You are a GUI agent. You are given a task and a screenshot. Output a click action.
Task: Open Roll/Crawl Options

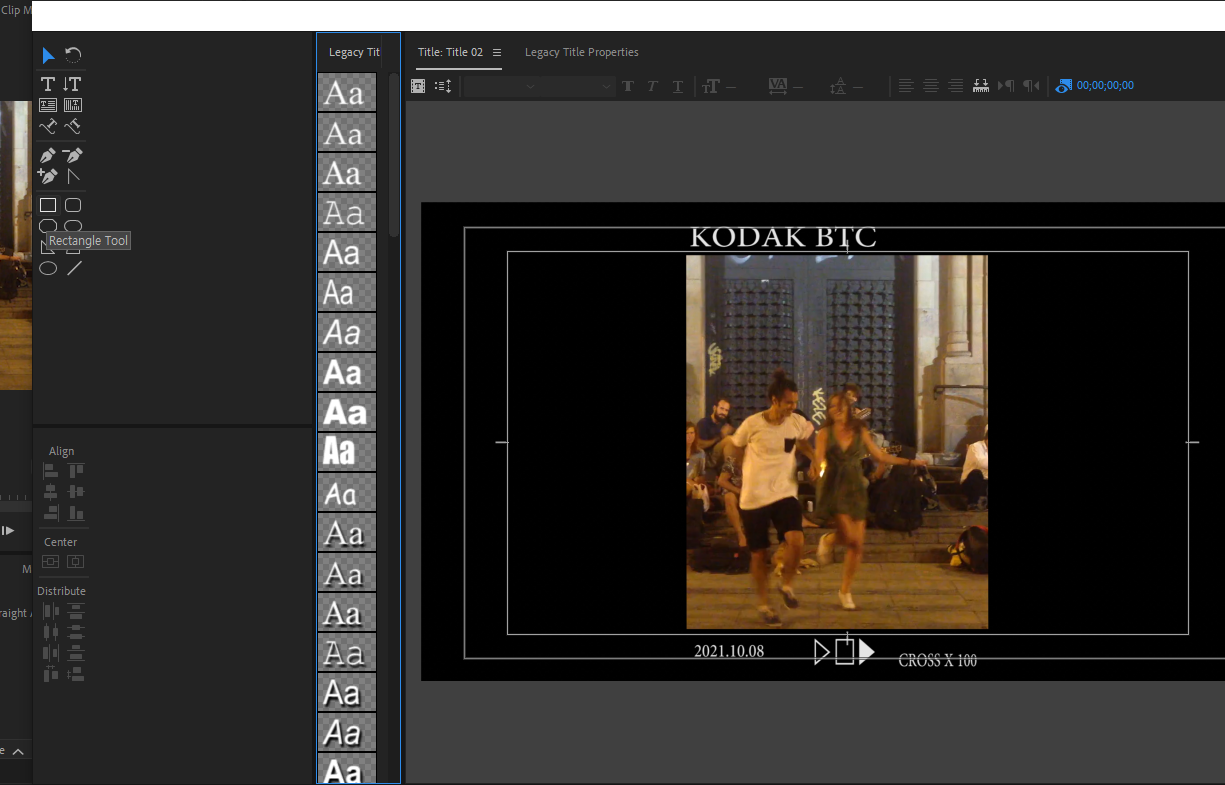click(x=443, y=86)
